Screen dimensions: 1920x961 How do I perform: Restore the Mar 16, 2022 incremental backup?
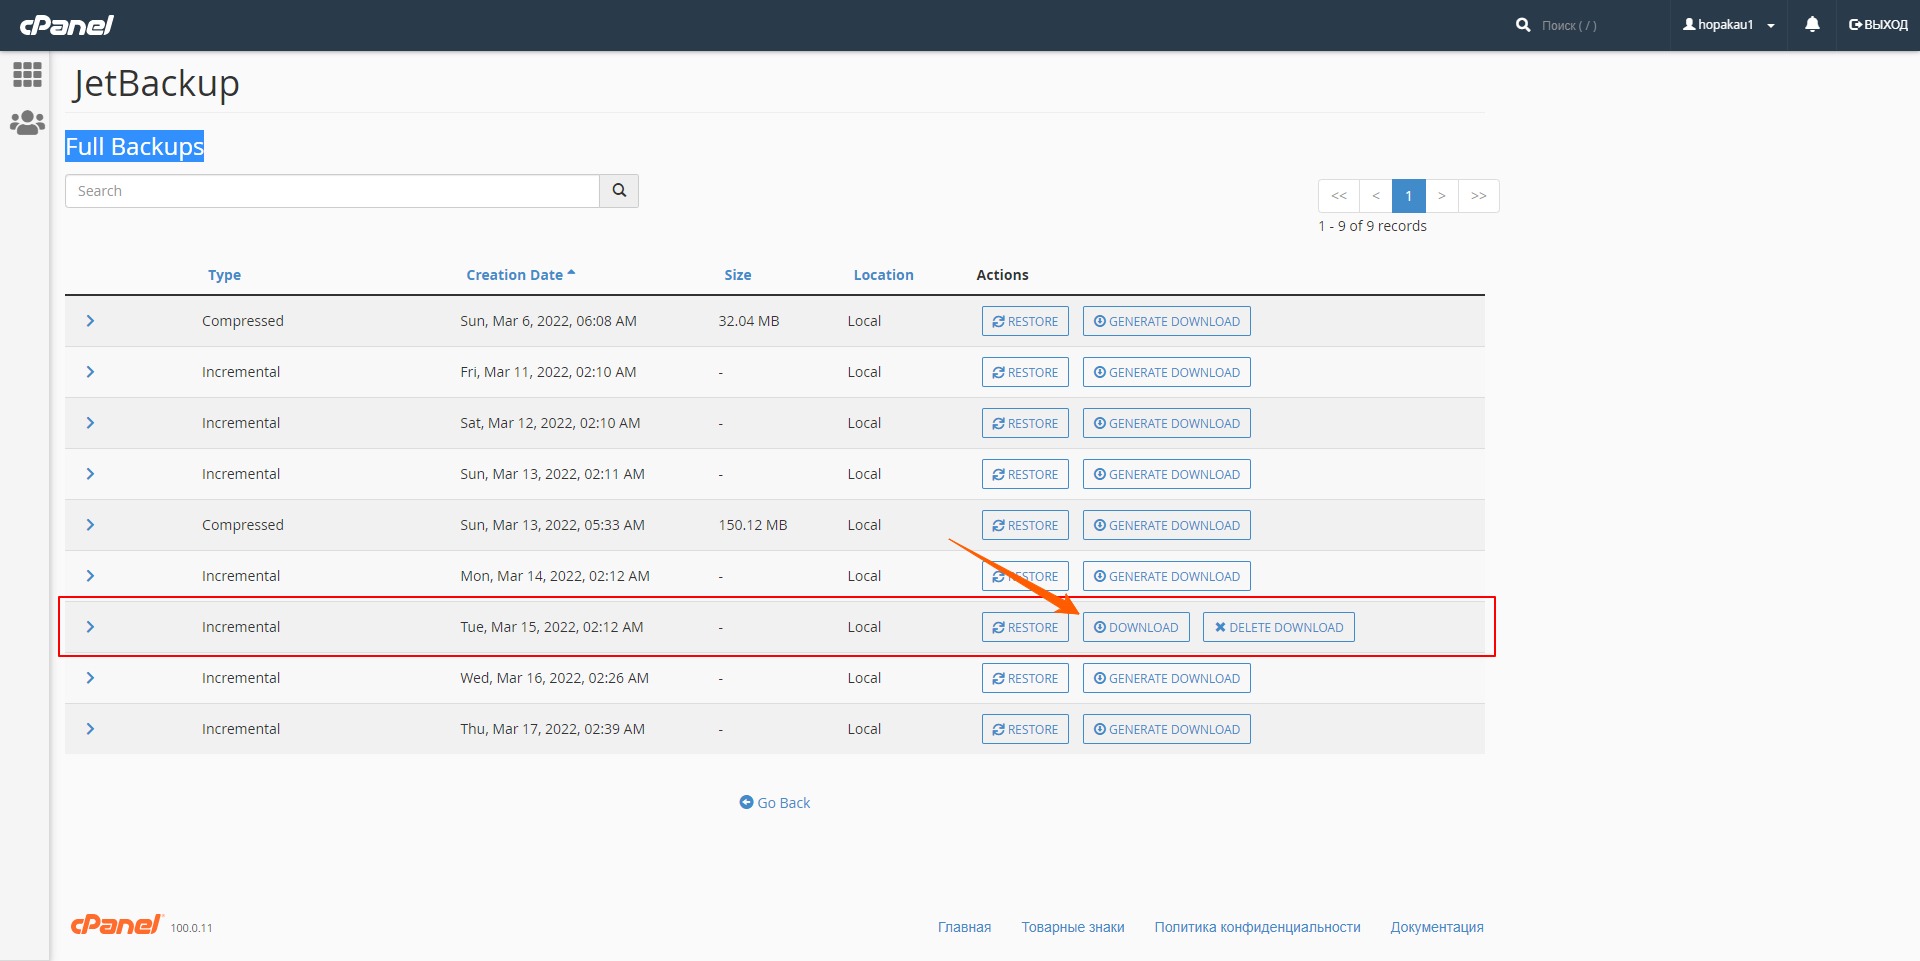[x=1025, y=678]
